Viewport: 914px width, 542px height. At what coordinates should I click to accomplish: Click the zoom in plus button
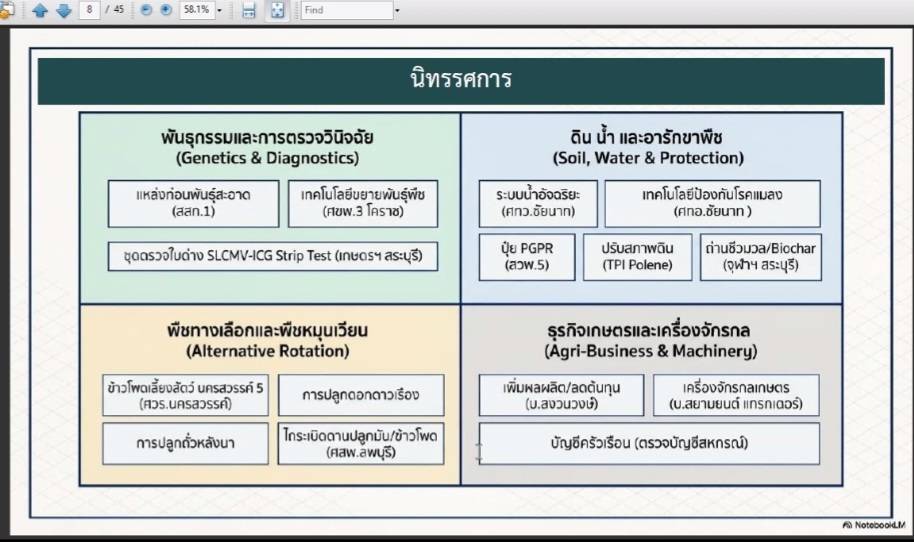(165, 11)
